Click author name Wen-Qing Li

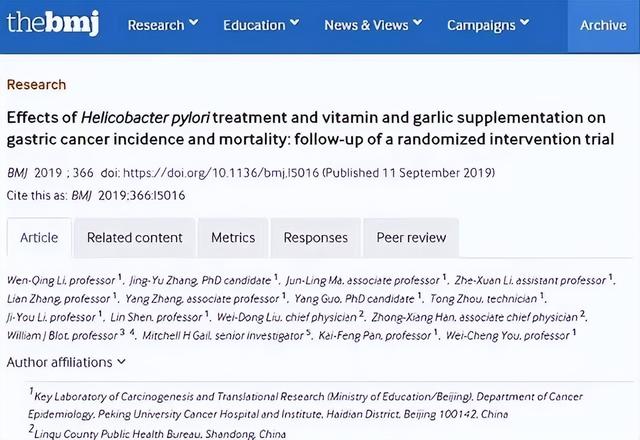[35, 280]
